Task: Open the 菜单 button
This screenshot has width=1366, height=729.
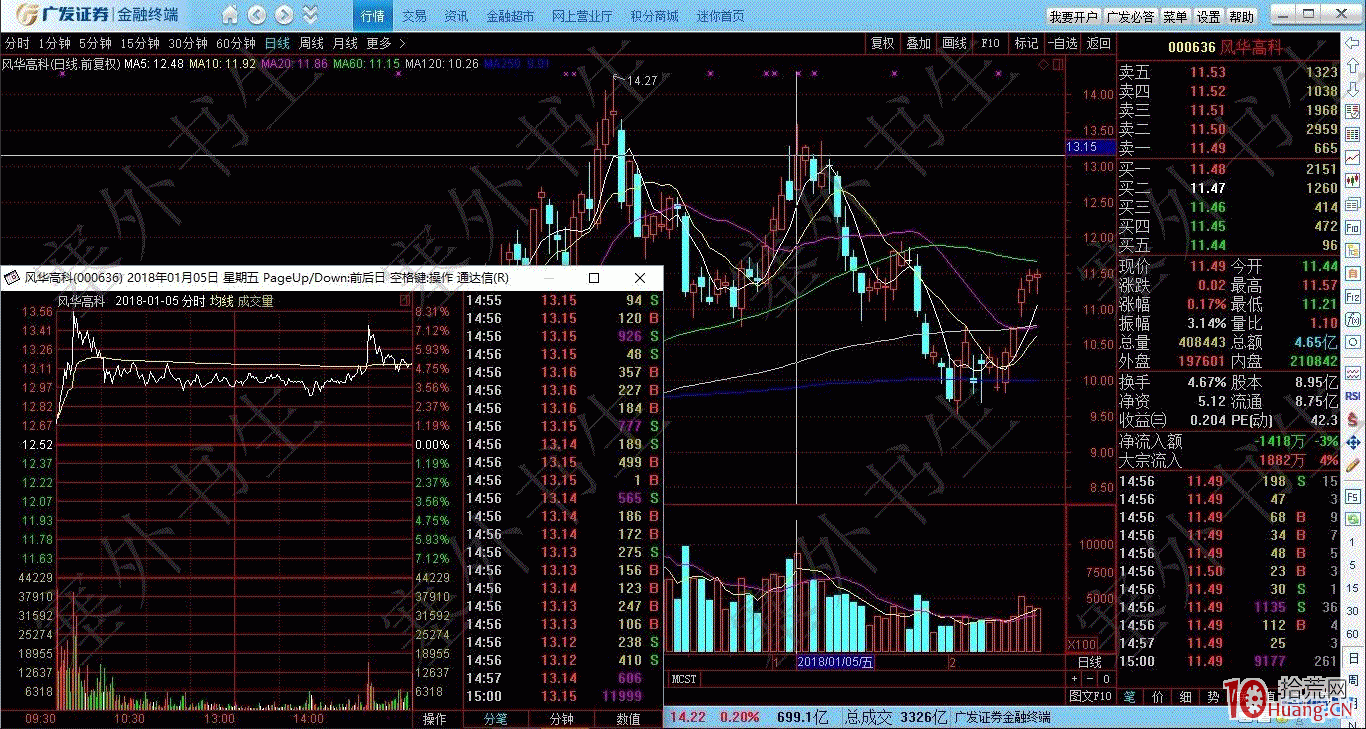Action: 1175,16
